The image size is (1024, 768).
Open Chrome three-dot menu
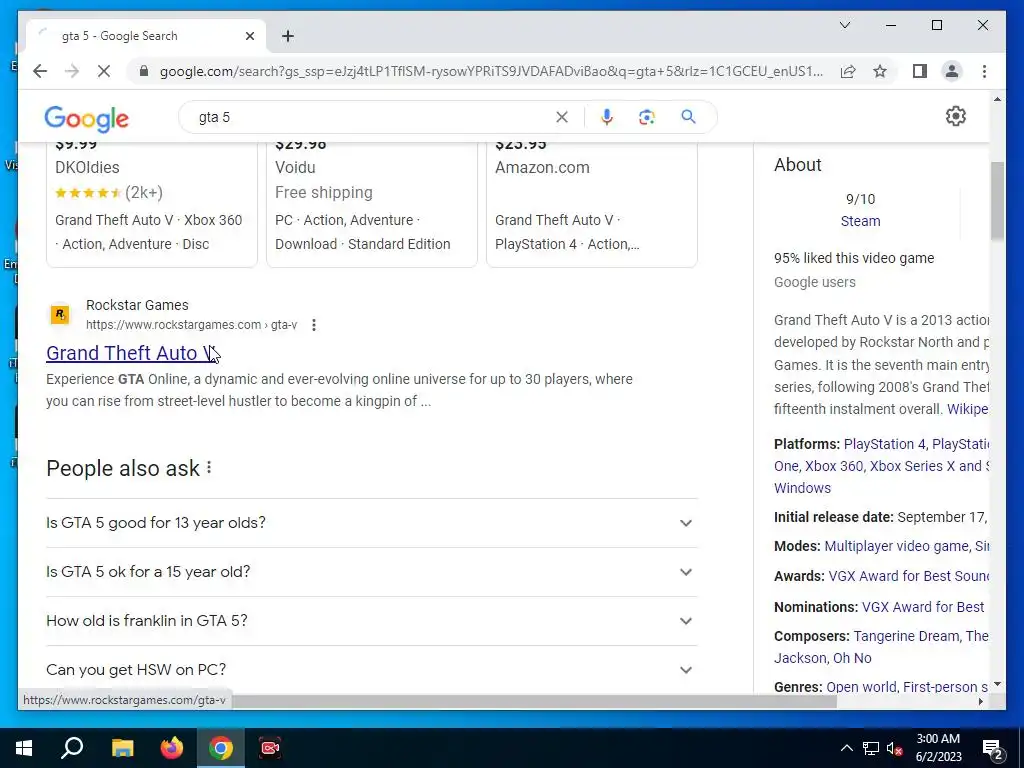point(984,71)
